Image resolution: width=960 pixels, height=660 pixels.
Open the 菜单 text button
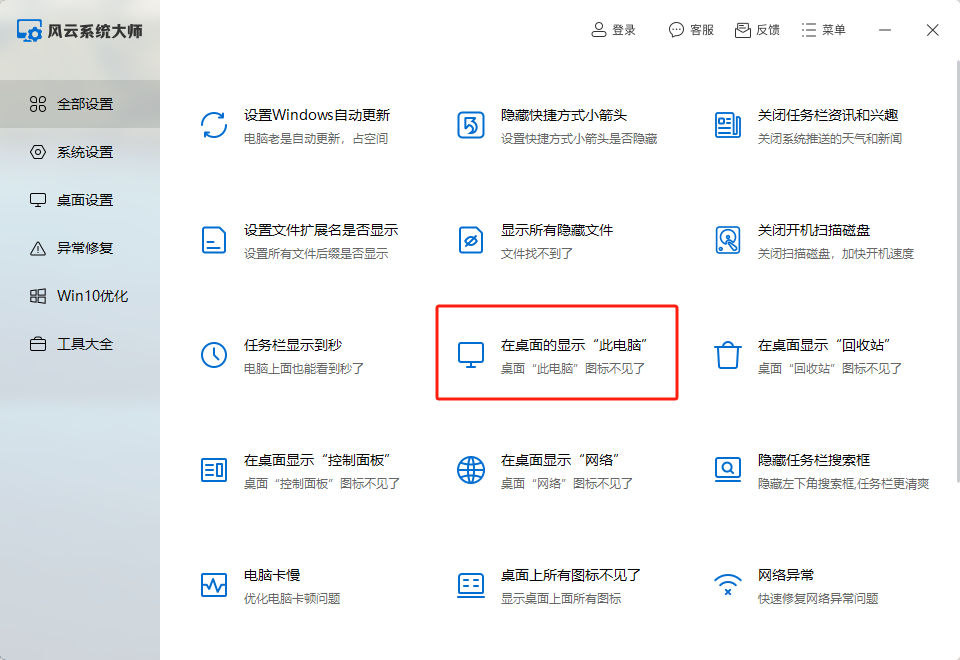click(834, 30)
